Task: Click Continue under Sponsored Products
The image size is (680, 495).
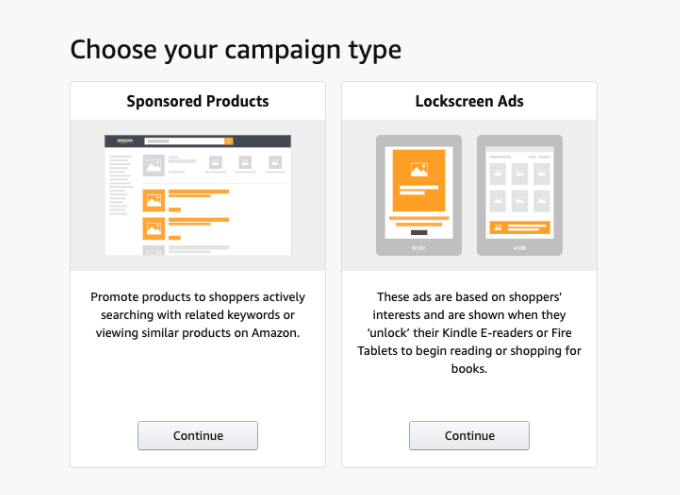Action: click(198, 435)
